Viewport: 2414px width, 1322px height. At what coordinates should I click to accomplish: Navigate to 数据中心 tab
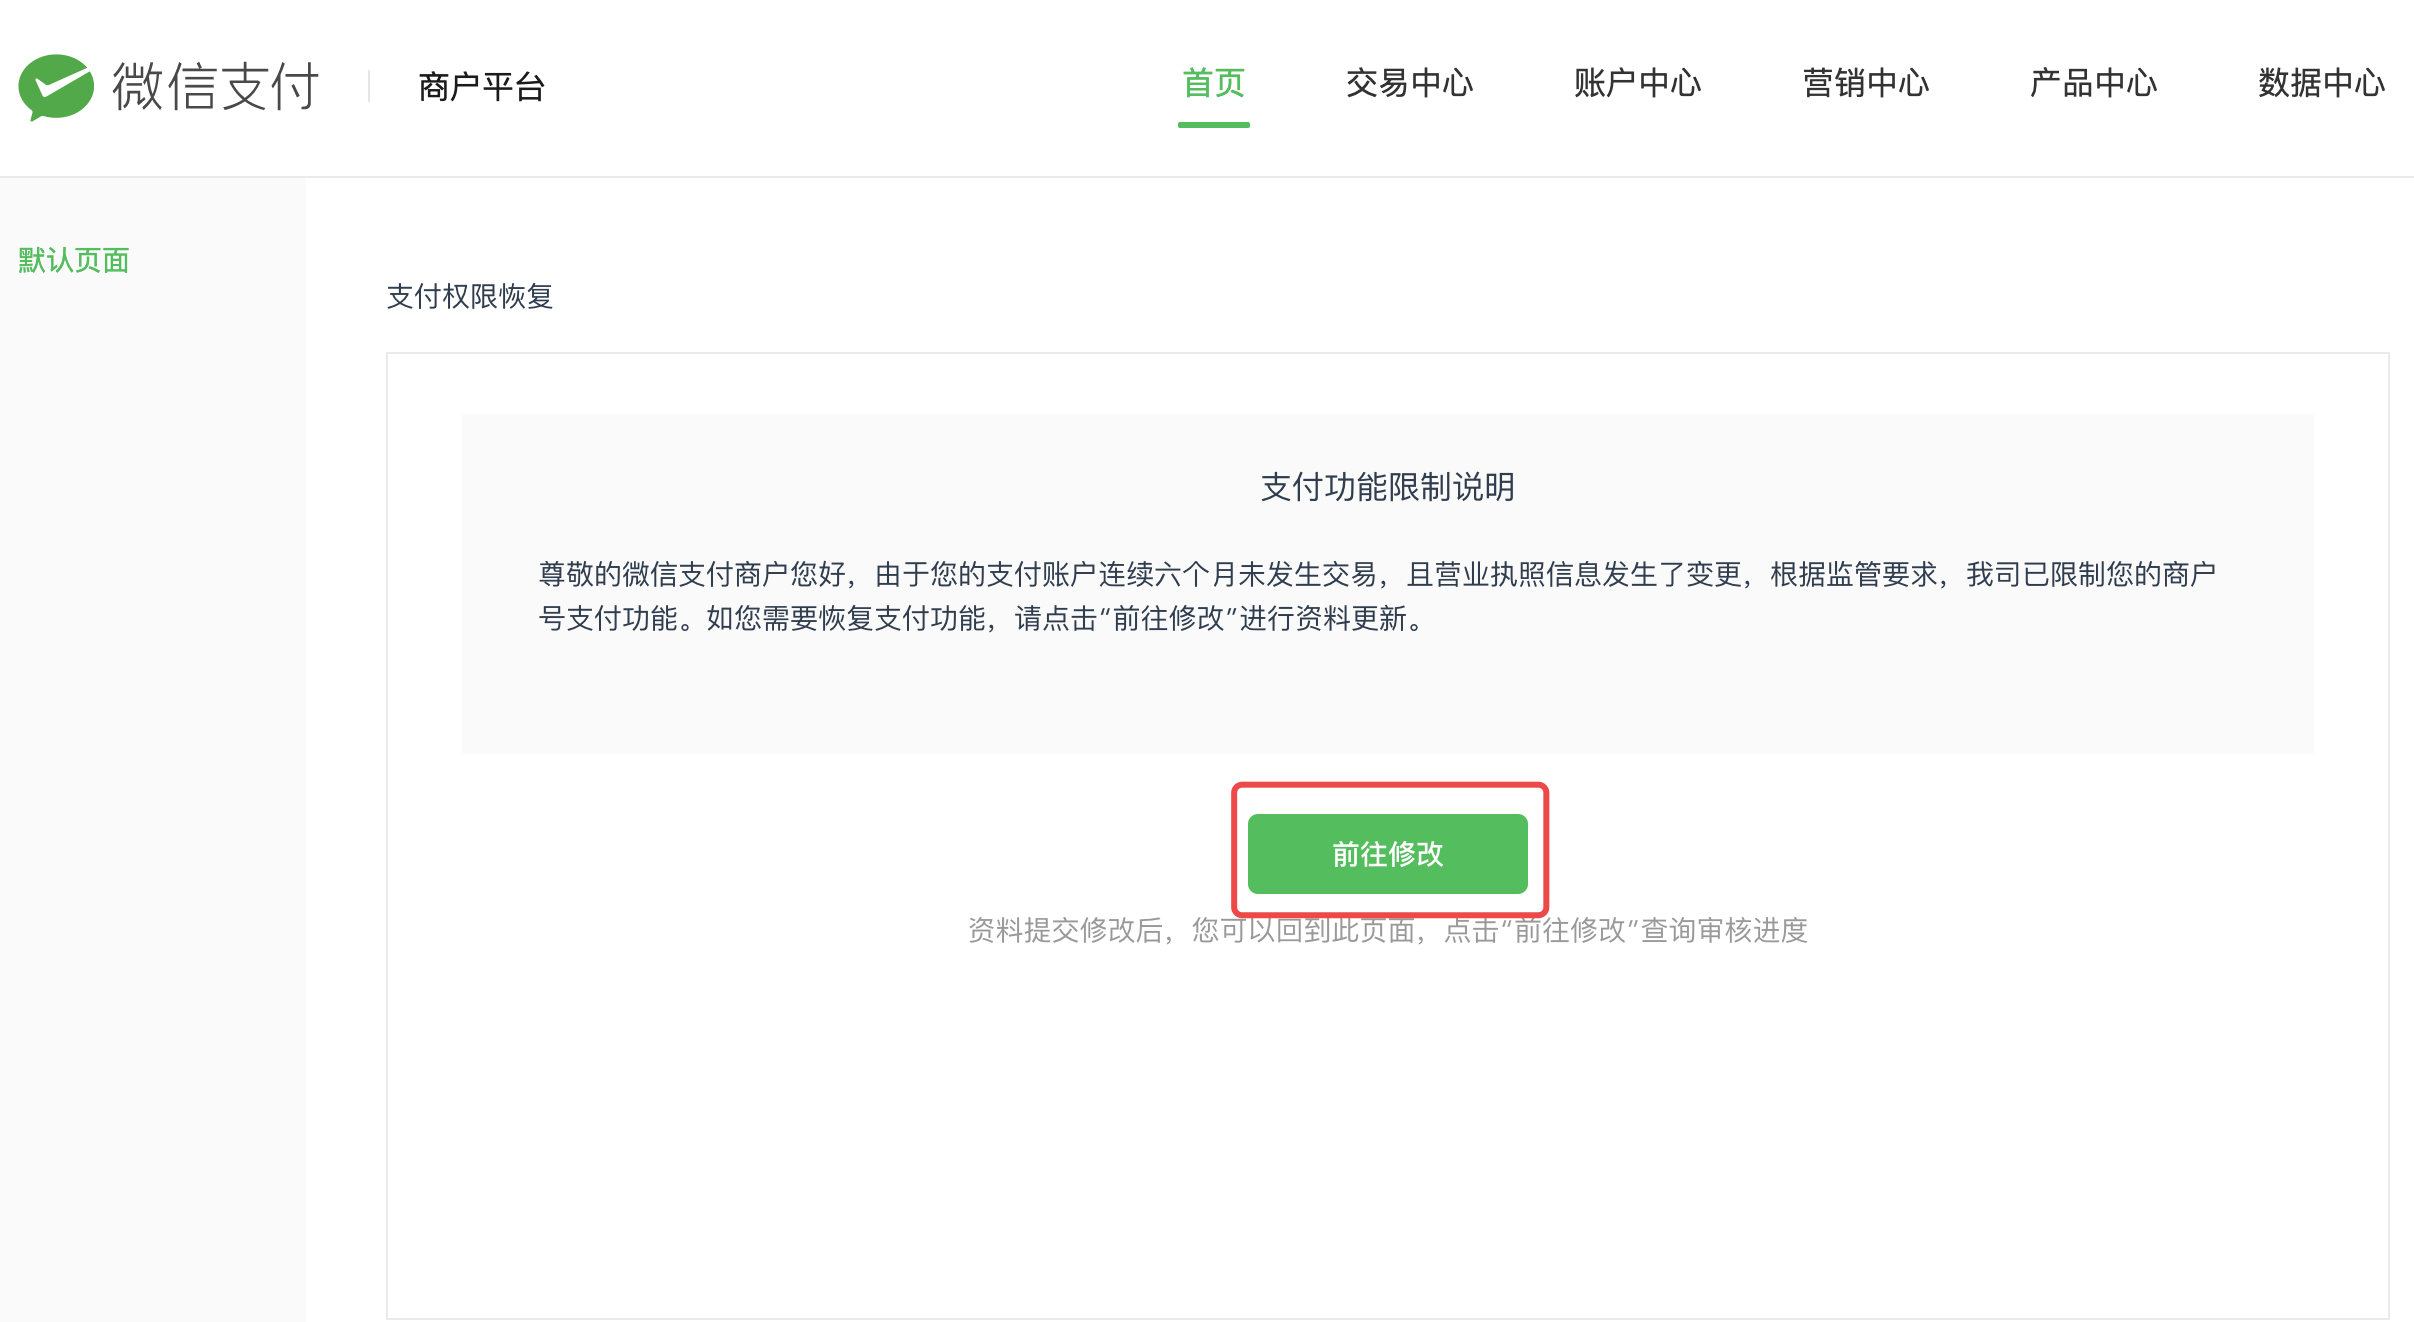2321,83
